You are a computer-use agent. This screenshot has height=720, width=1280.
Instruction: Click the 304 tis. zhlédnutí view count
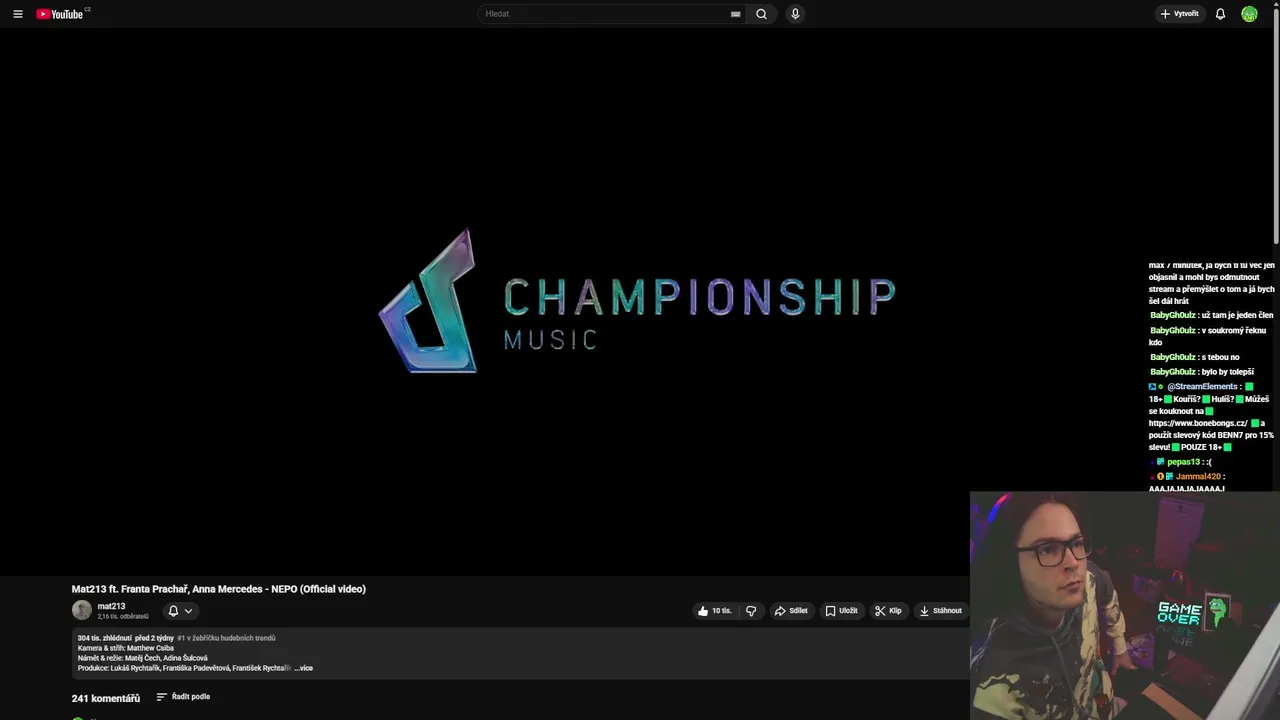(104, 638)
